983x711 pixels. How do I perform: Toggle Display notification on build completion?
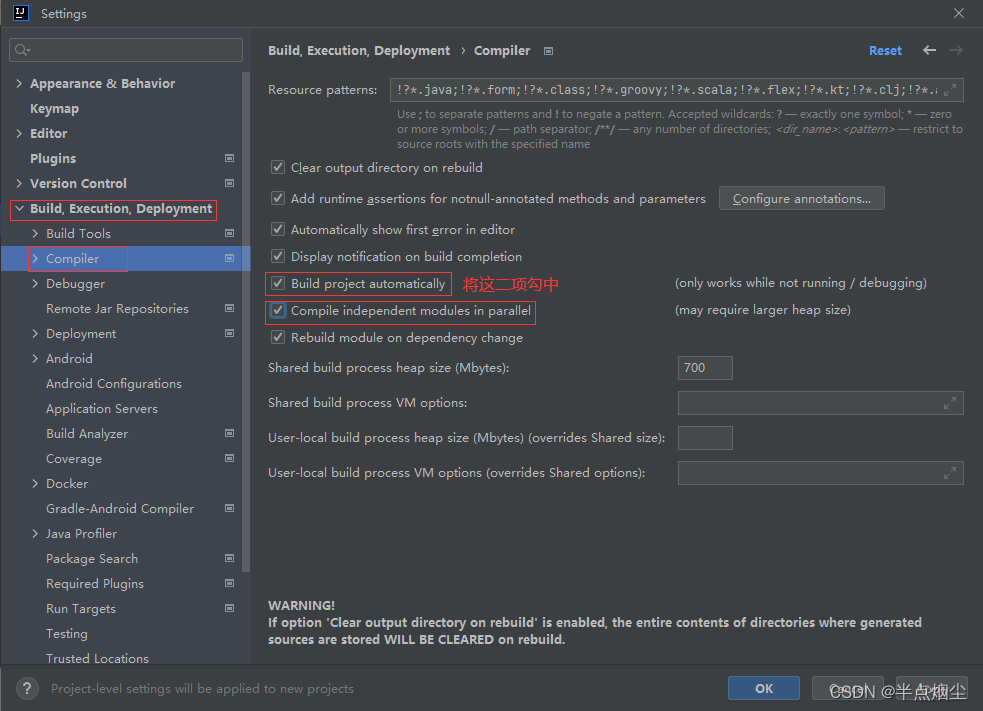[278, 256]
